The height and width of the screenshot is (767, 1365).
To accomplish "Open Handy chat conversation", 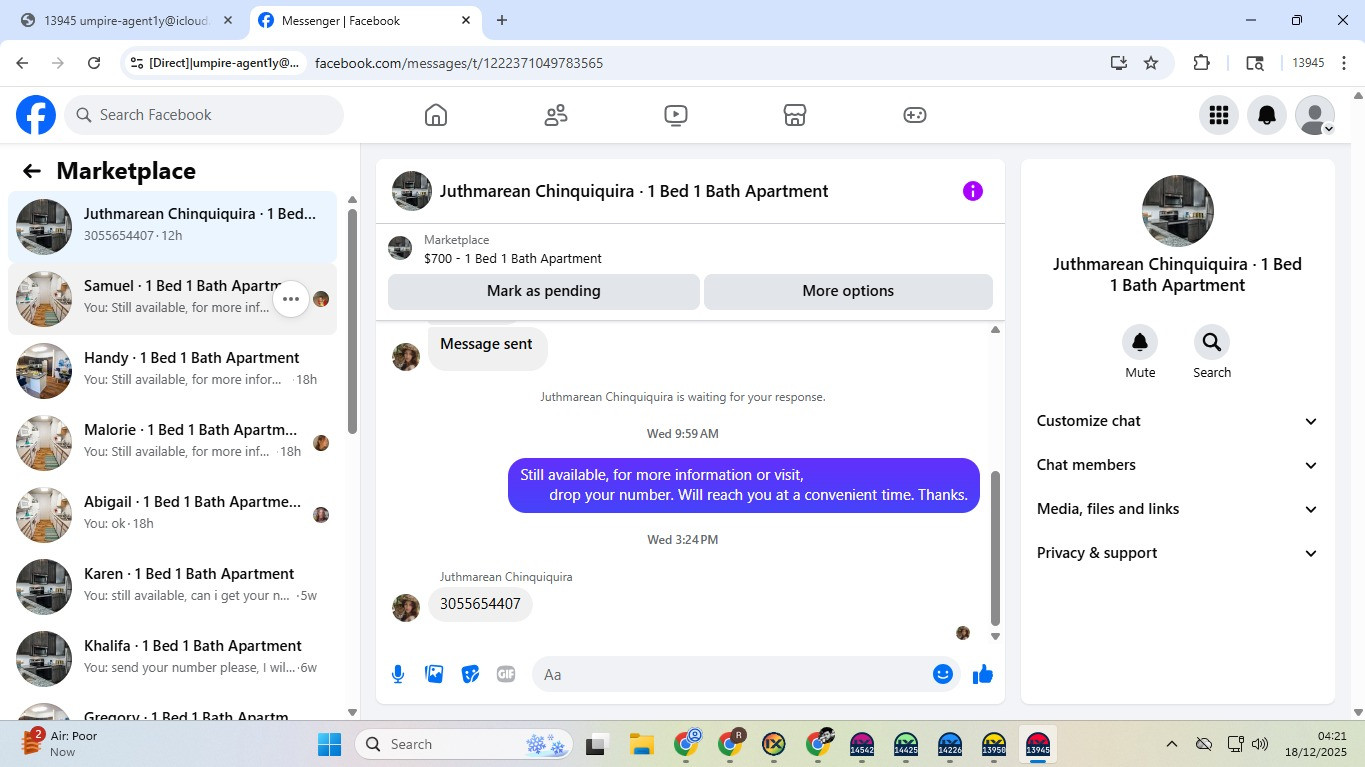I will [173, 371].
